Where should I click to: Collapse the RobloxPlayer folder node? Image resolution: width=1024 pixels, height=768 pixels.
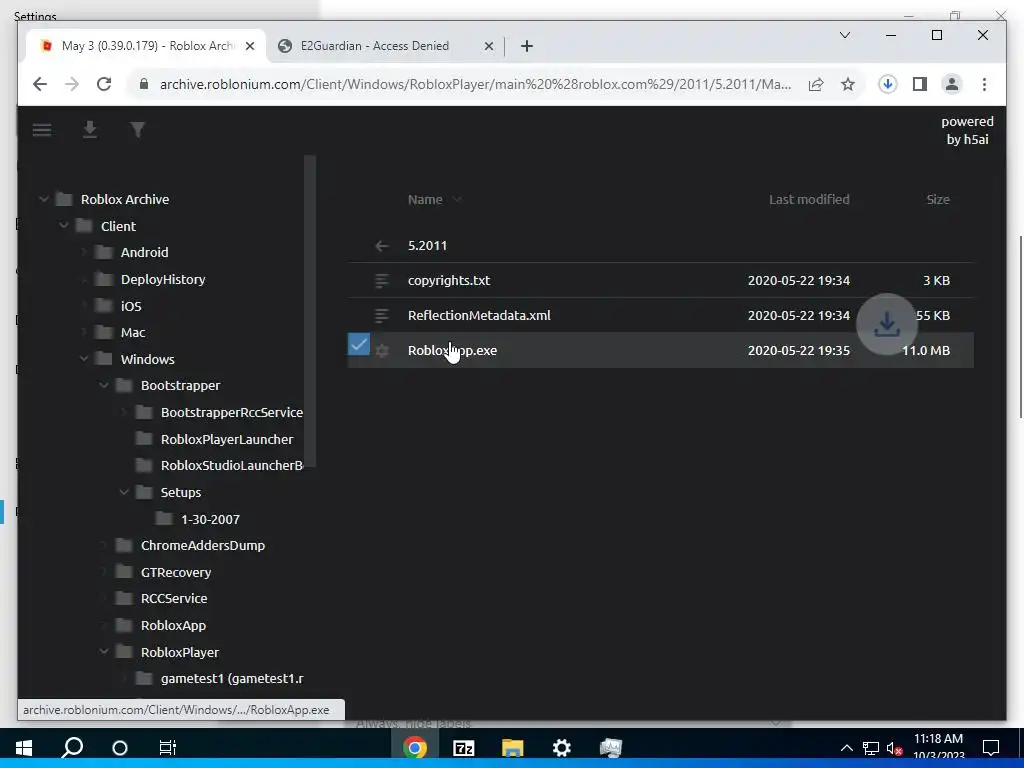(104, 652)
